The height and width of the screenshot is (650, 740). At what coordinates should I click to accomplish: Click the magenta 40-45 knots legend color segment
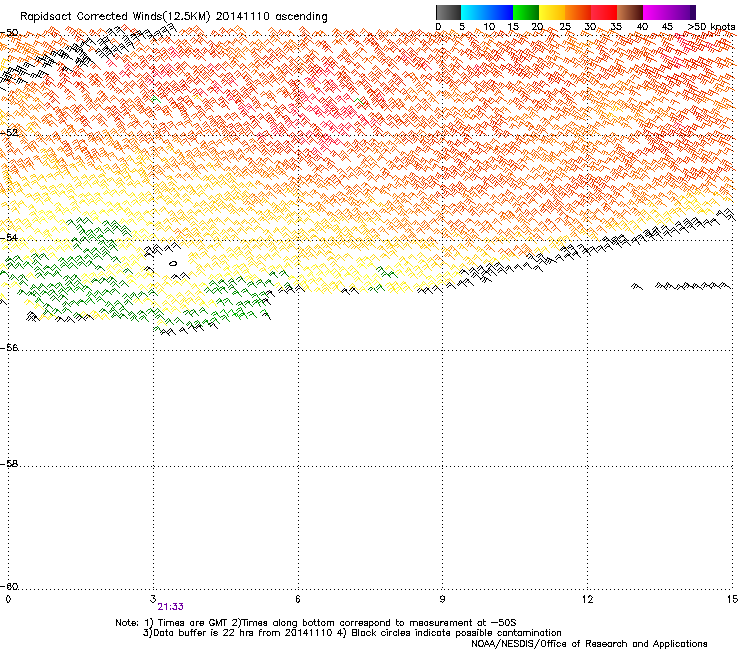coord(656,12)
